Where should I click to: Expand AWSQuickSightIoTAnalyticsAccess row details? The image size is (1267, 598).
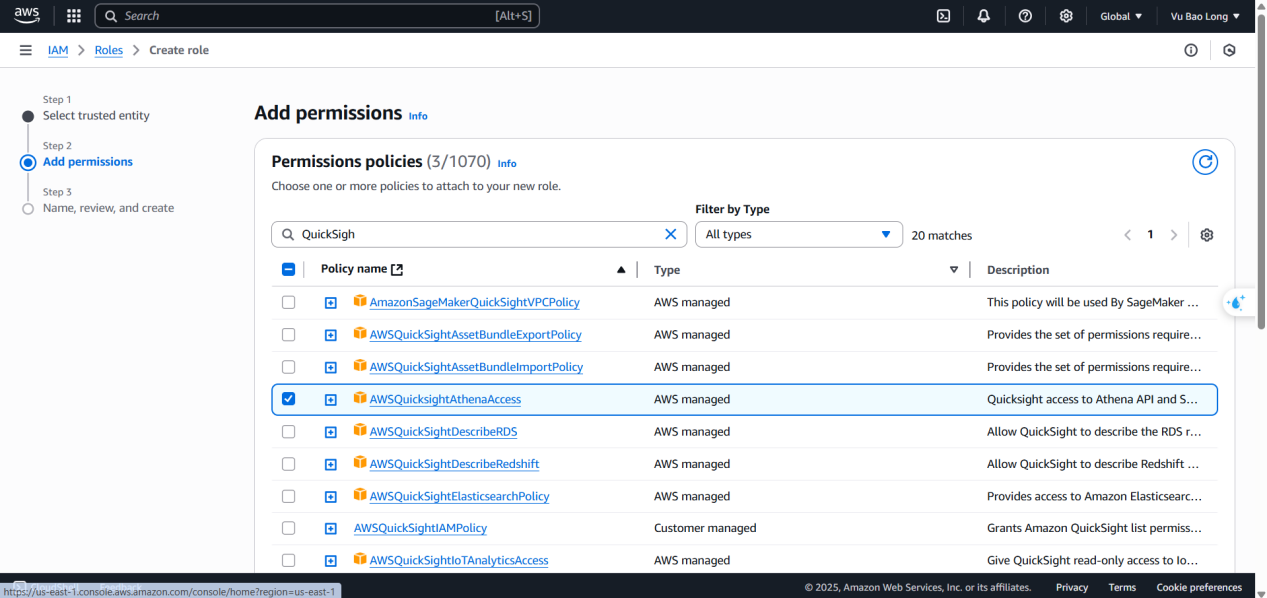[331, 561]
